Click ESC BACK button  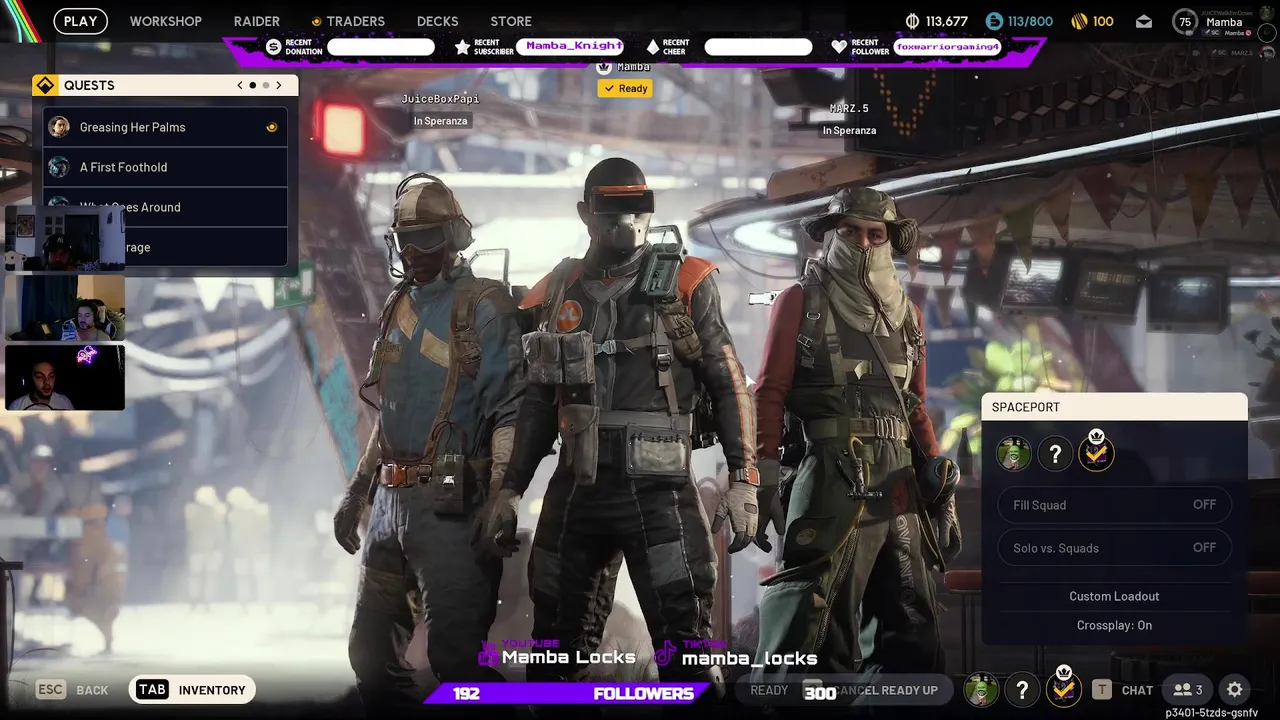point(72,690)
